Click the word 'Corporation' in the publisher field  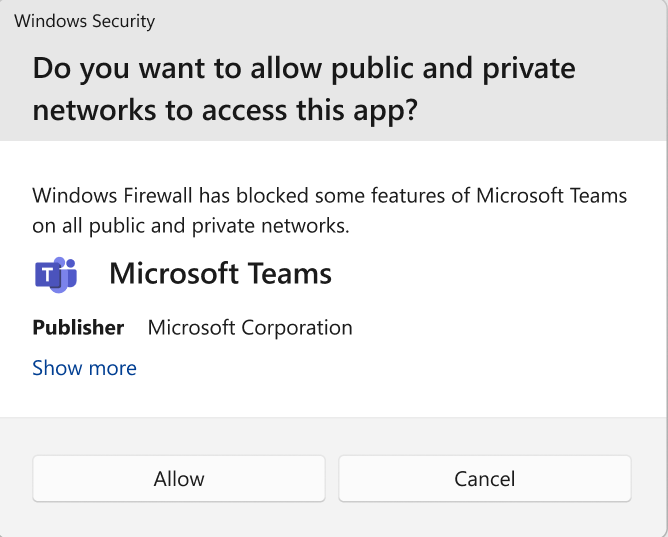point(297,328)
